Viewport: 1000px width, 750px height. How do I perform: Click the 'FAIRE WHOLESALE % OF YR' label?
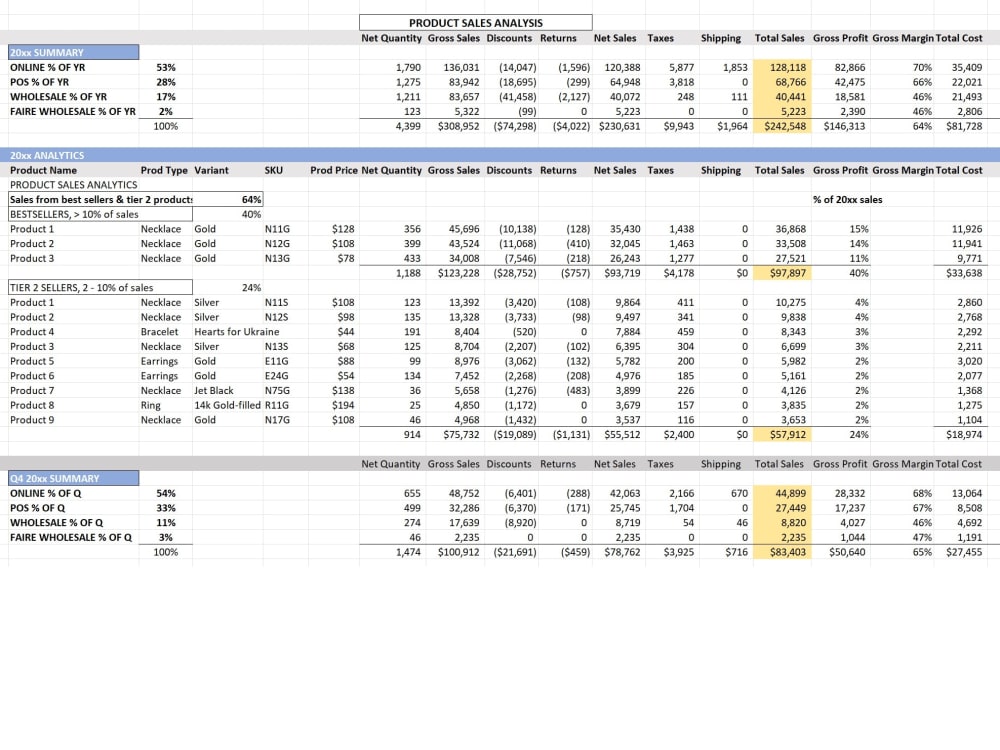(x=73, y=111)
